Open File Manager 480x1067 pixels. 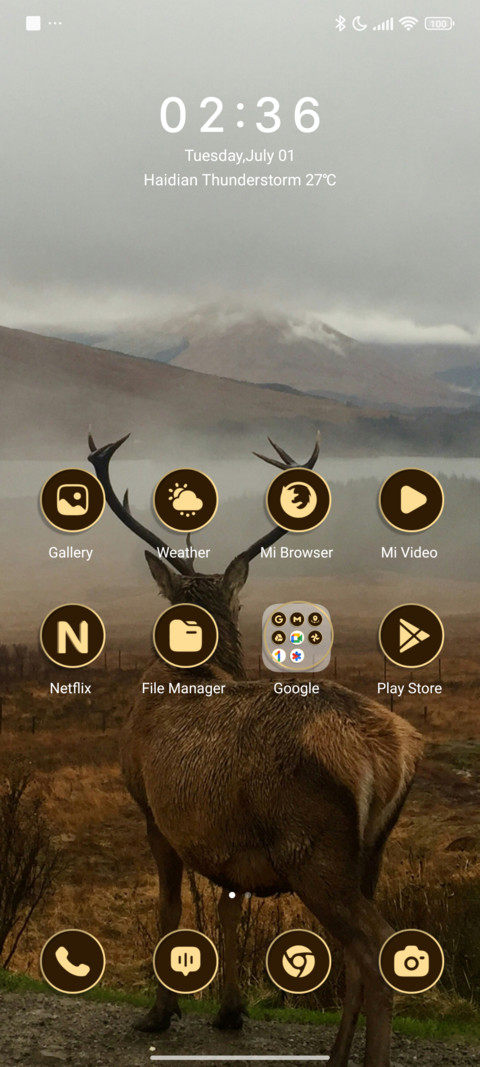185,636
